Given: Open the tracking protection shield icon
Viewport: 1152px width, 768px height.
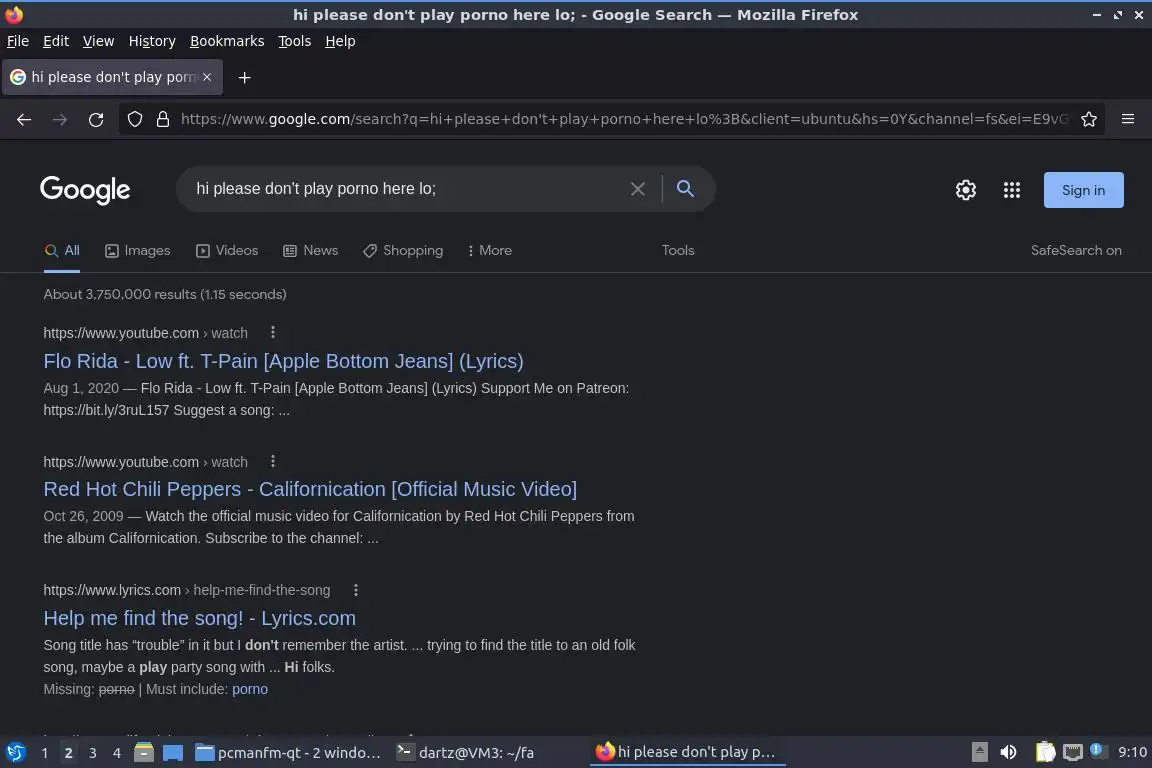Looking at the screenshot, I should tap(134, 119).
